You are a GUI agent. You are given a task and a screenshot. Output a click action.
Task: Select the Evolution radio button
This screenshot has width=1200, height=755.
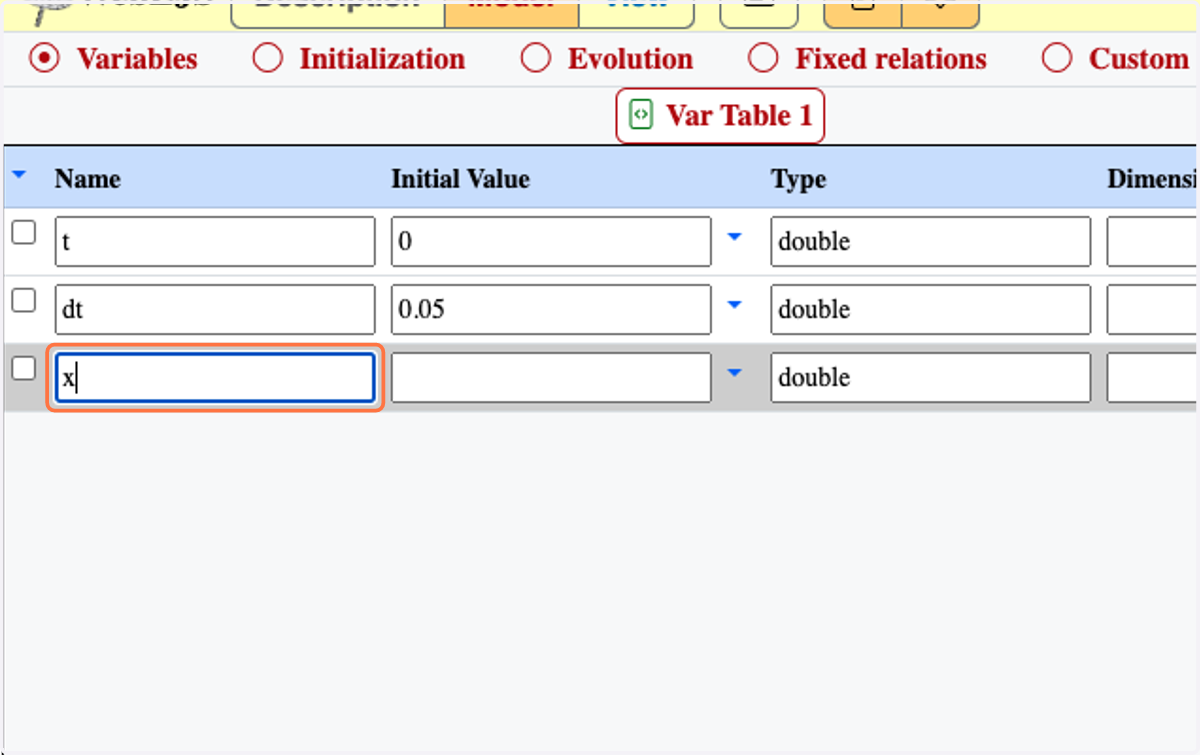[x=536, y=59]
